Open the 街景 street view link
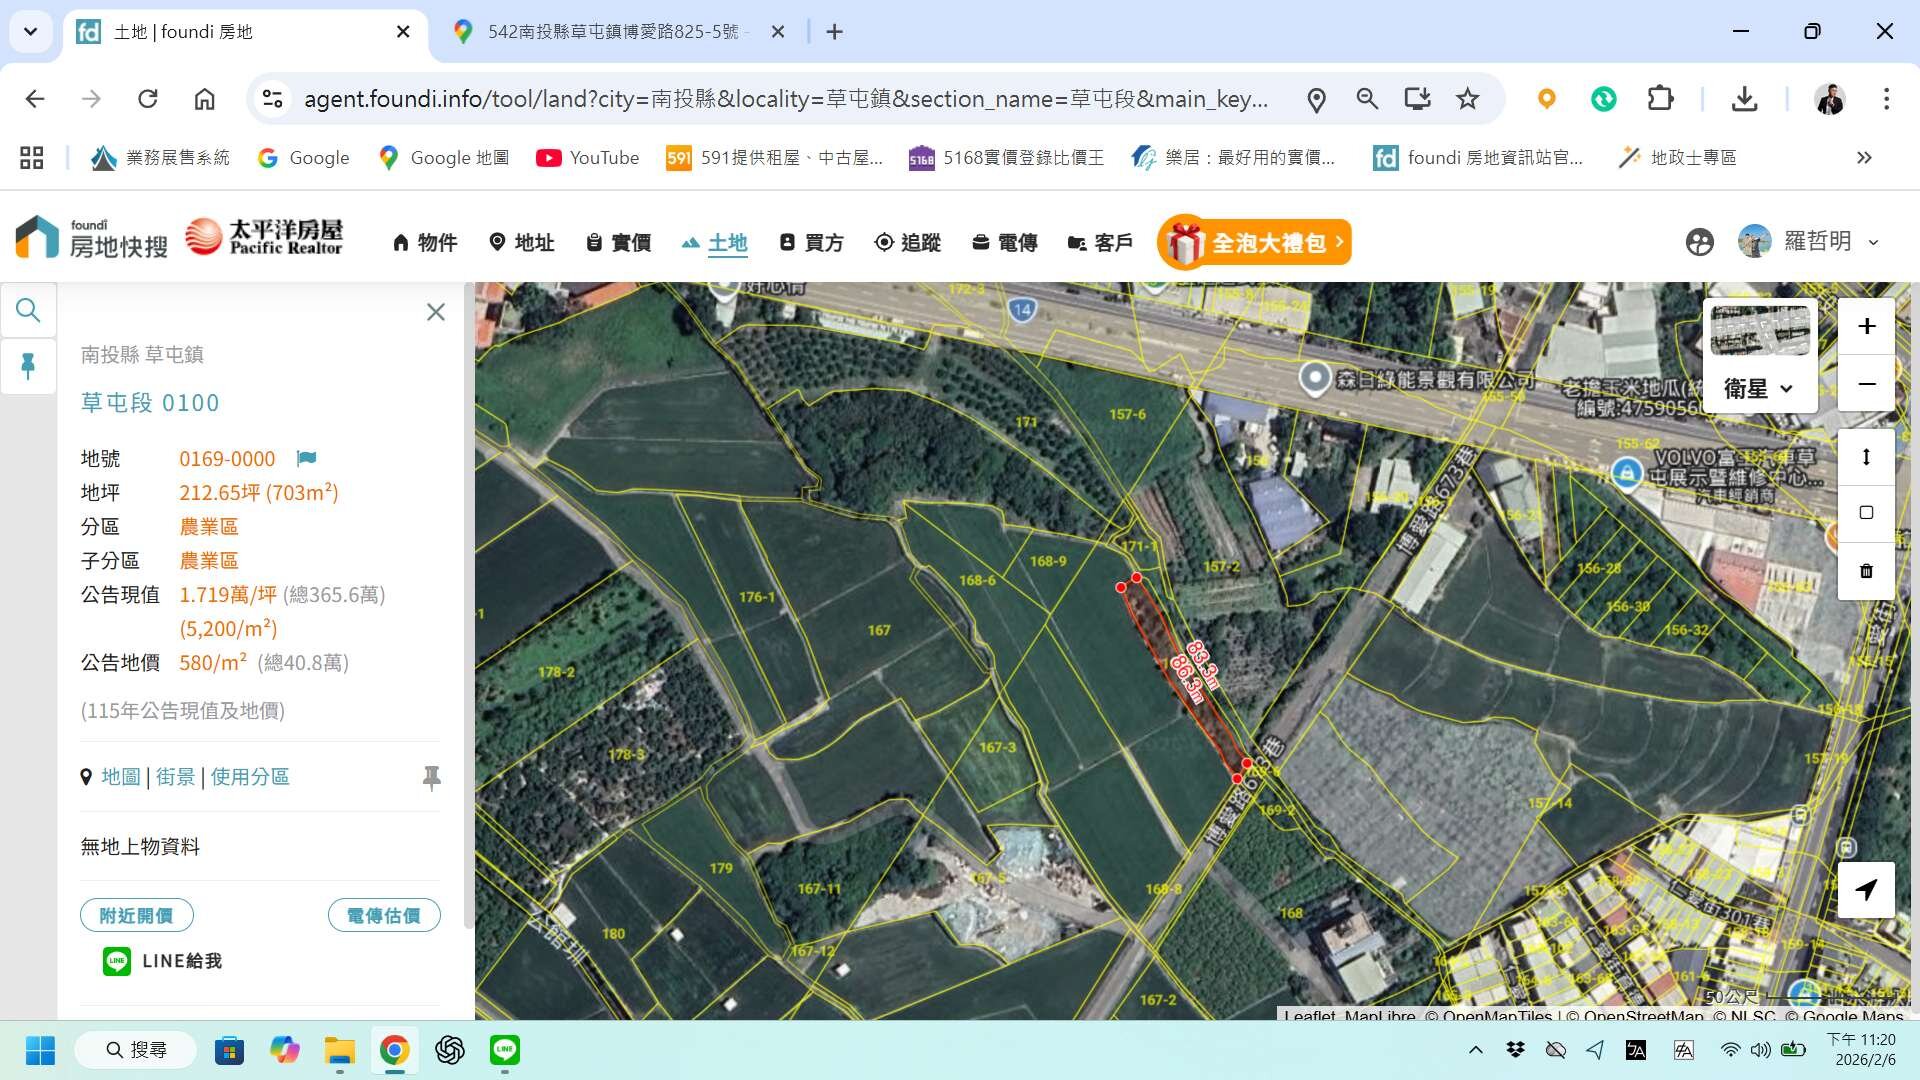1920x1080 pixels. pos(175,777)
